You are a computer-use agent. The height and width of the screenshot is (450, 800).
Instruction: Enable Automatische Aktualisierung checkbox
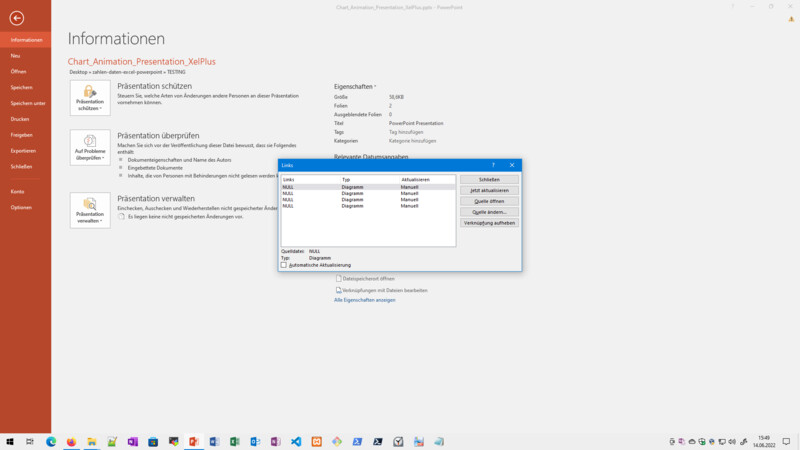(284, 265)
